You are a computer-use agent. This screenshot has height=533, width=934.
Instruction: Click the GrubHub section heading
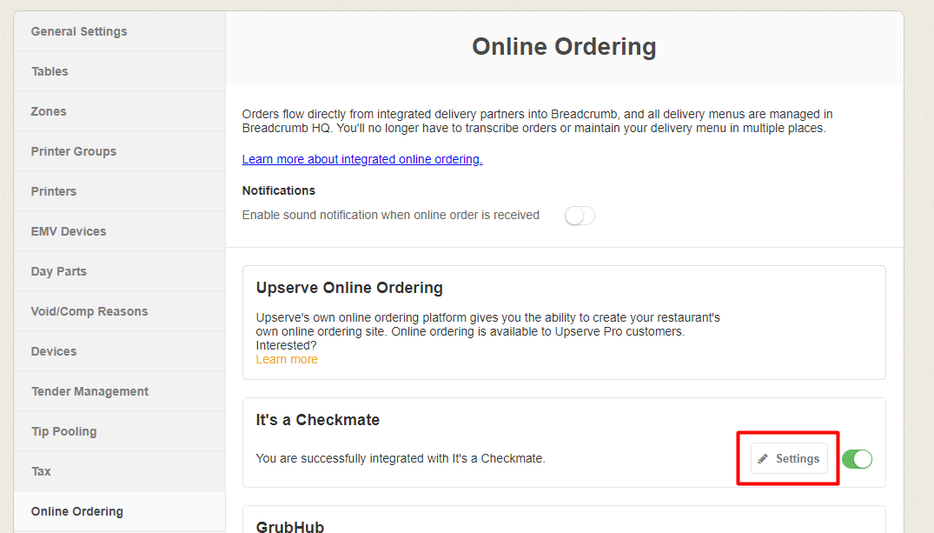point(290,526)
